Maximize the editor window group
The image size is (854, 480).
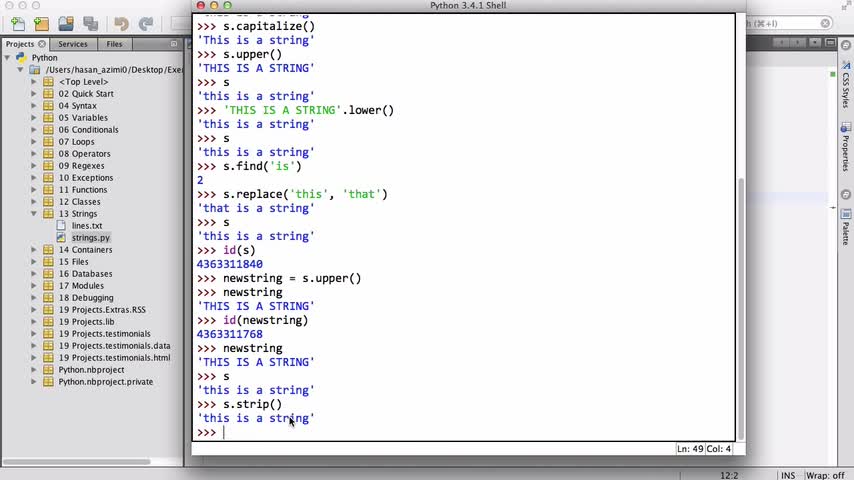pyautogui.click(x=831, y=42)
